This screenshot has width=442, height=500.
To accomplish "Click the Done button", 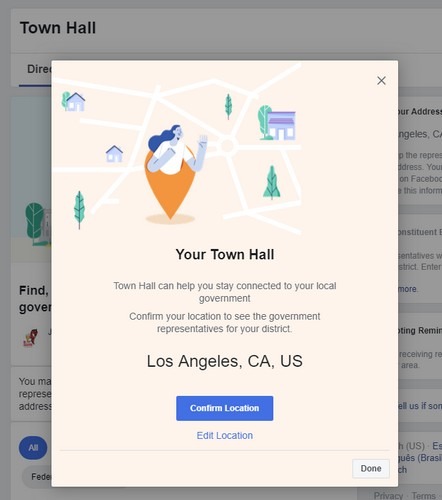I will pos(371,468).
